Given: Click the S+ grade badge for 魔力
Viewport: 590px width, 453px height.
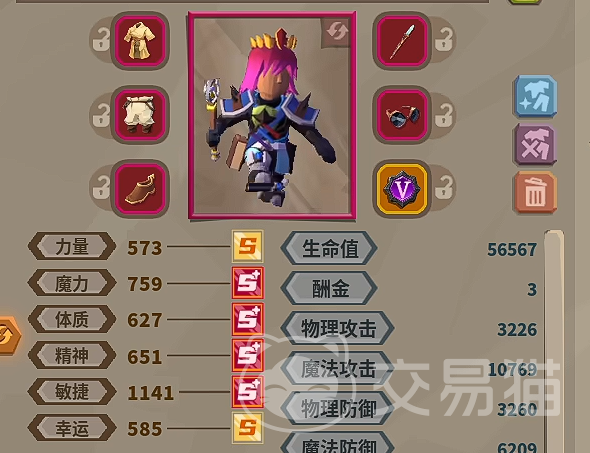Looking at the screenshot, I should tap(248, 283).
